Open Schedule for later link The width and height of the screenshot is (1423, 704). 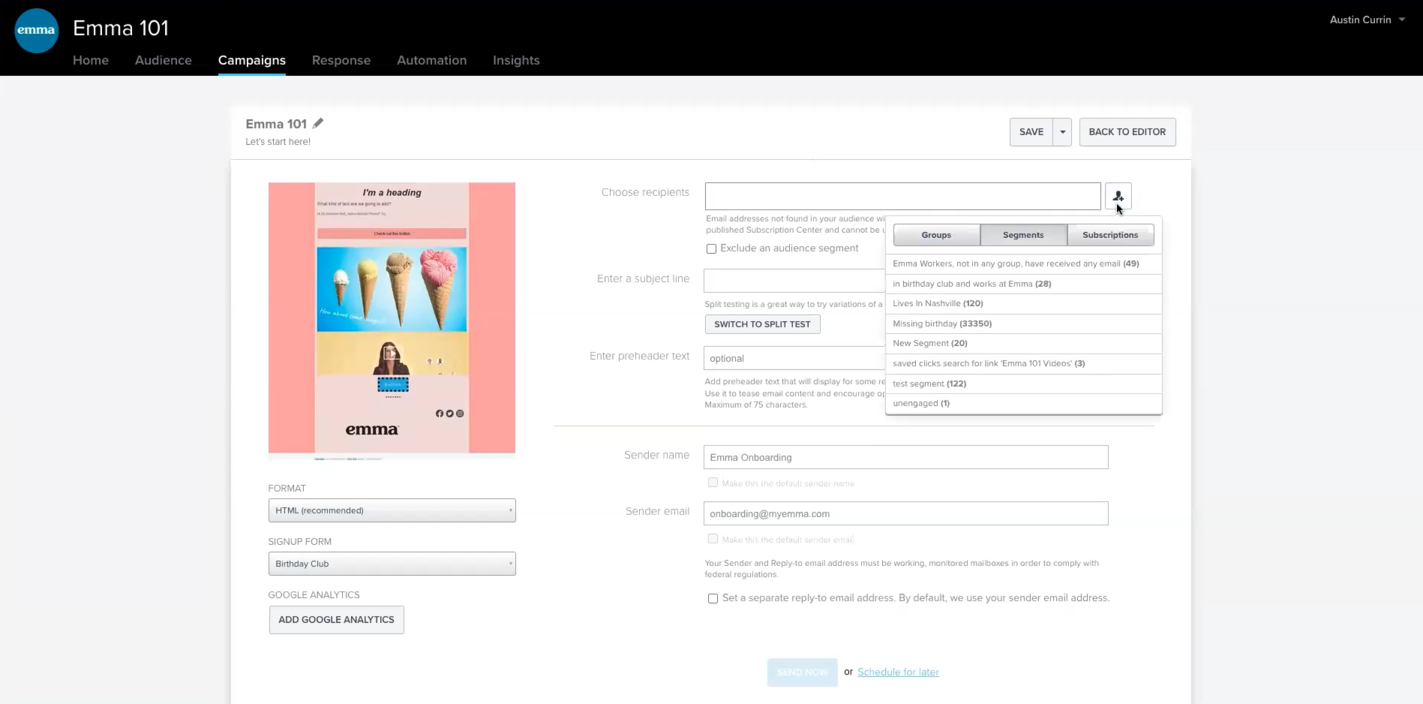pos(898,672)
